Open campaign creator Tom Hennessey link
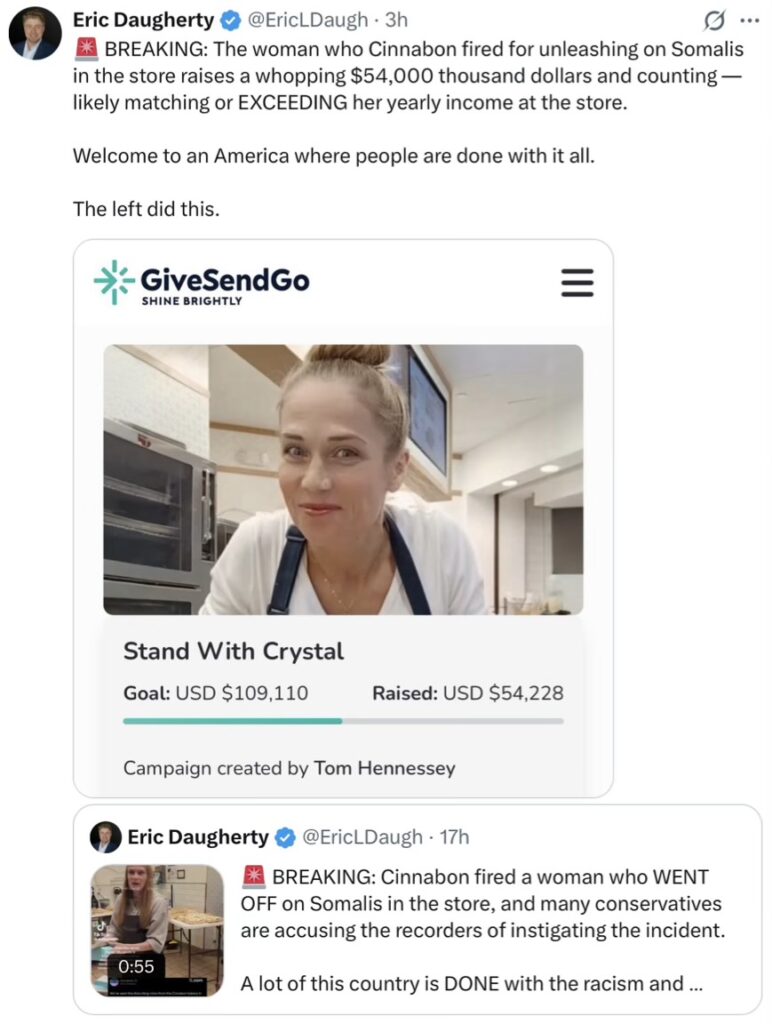772x1024 pixels. tap(384, 768)
